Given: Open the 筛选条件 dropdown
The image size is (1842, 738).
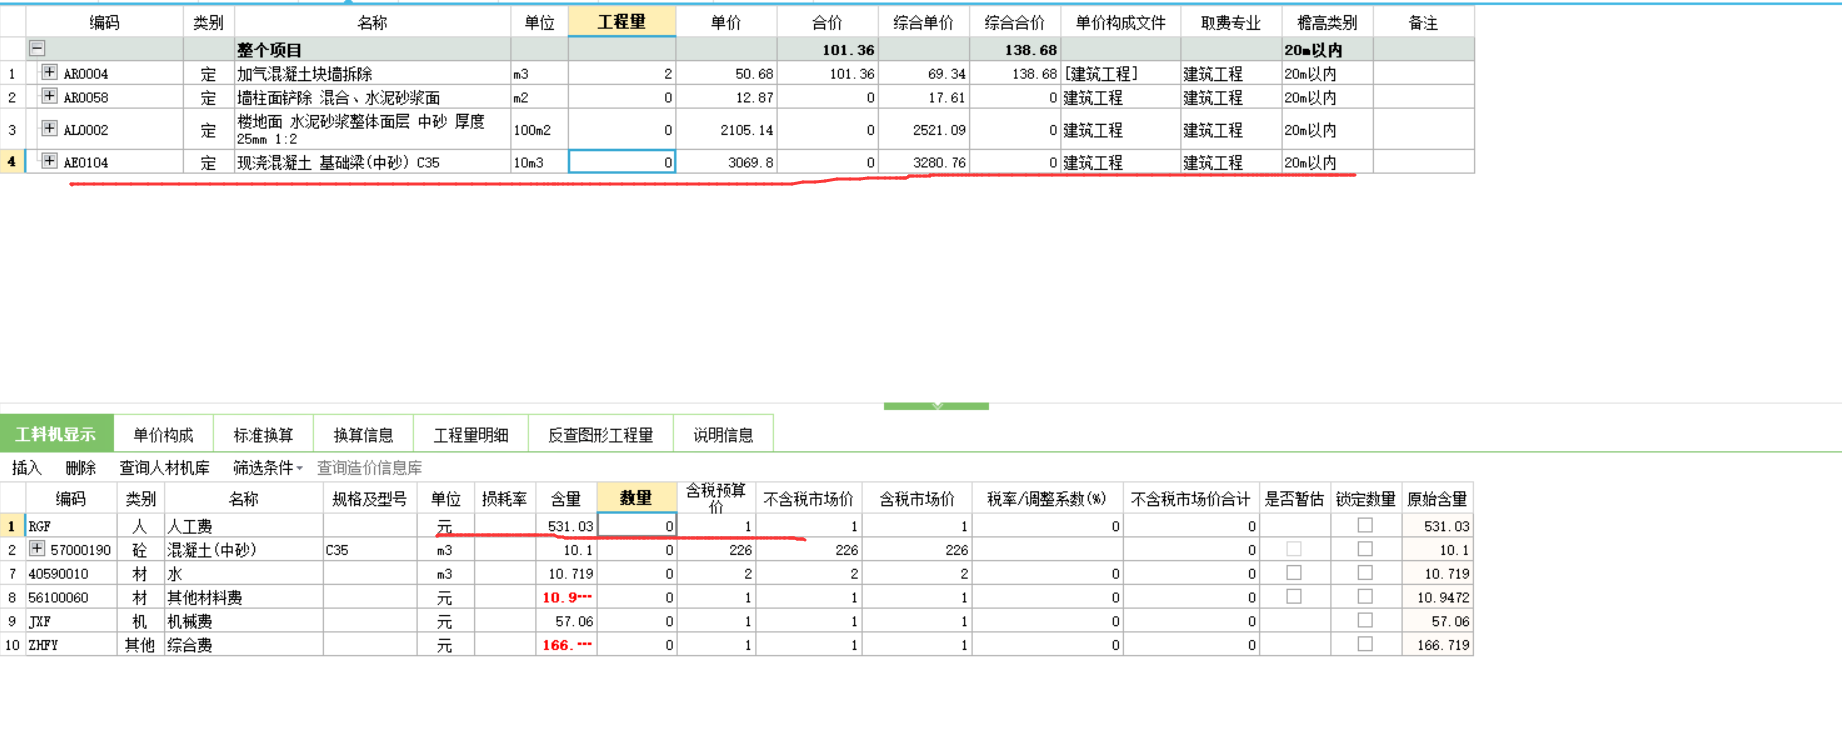Looking at the screenshot, I should tap(267, 467).
